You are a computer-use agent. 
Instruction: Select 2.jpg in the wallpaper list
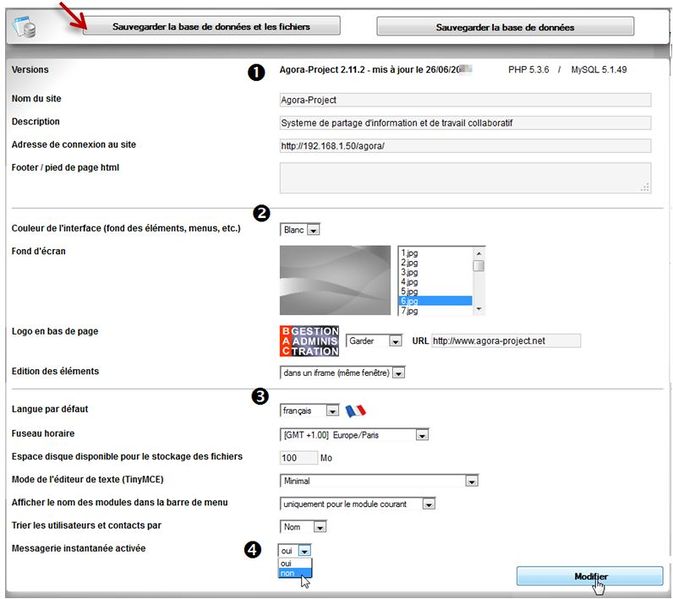point(436,263)
